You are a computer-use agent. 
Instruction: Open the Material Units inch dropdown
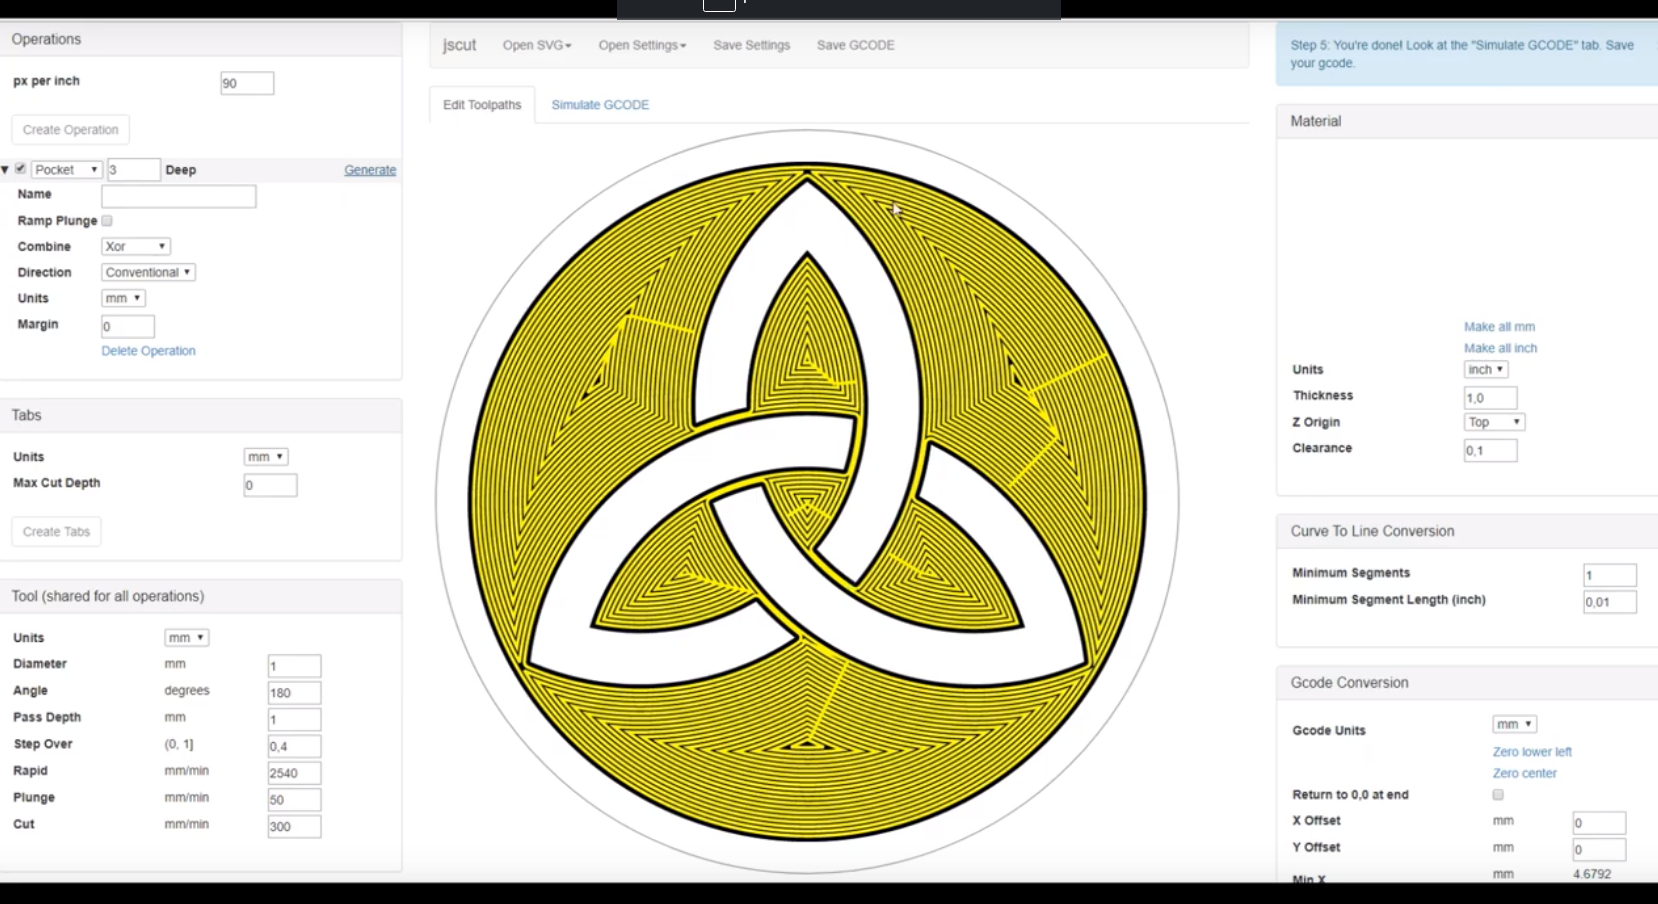(1487, 370)
